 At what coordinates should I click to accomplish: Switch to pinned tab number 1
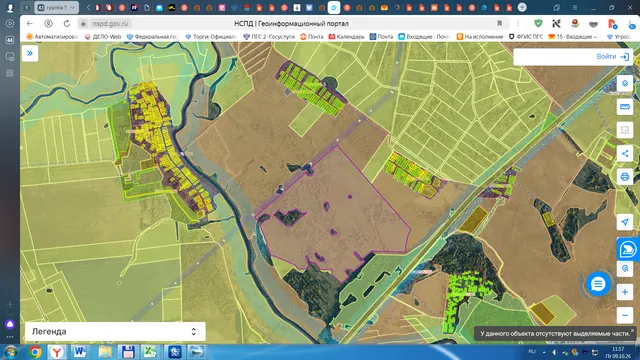[26, 7]
